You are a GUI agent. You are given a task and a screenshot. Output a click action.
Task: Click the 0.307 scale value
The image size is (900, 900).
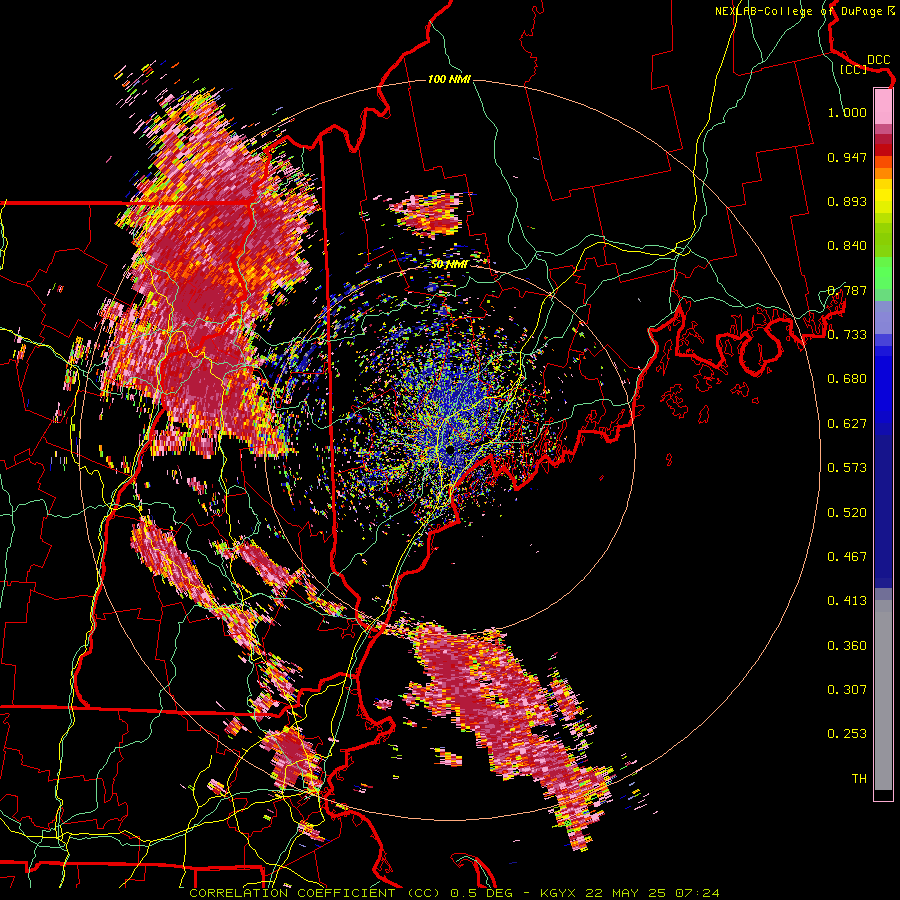pos(847,690)
